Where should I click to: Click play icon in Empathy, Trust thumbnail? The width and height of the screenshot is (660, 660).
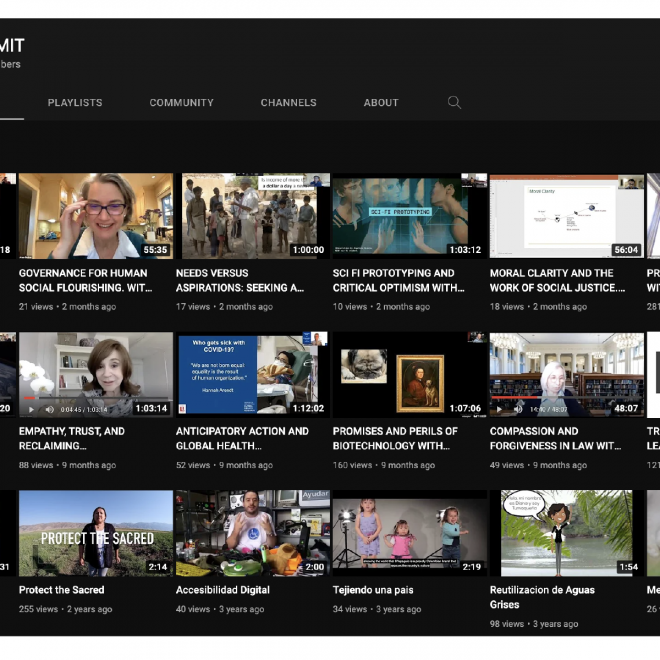pyautogui.click(x=31, y=409)
